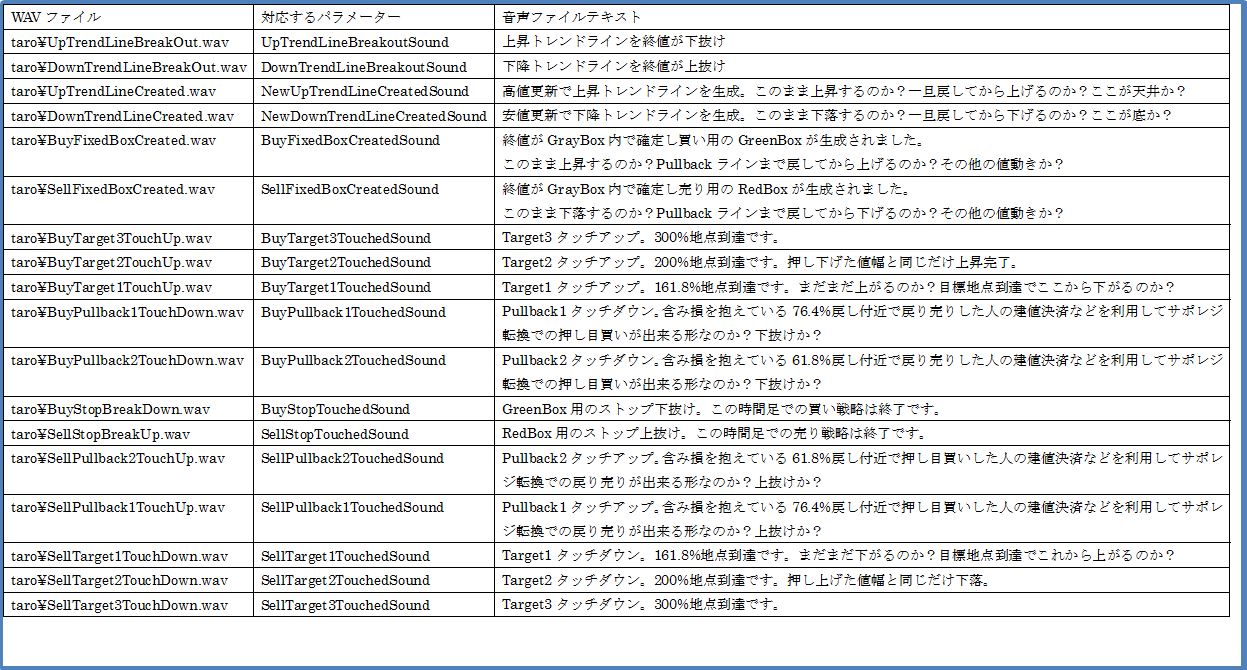1247x670 pixels.
Task: Click the taro¥BuyFixedBoxCreated.wav cell
Action: click(x=128, y=152)
